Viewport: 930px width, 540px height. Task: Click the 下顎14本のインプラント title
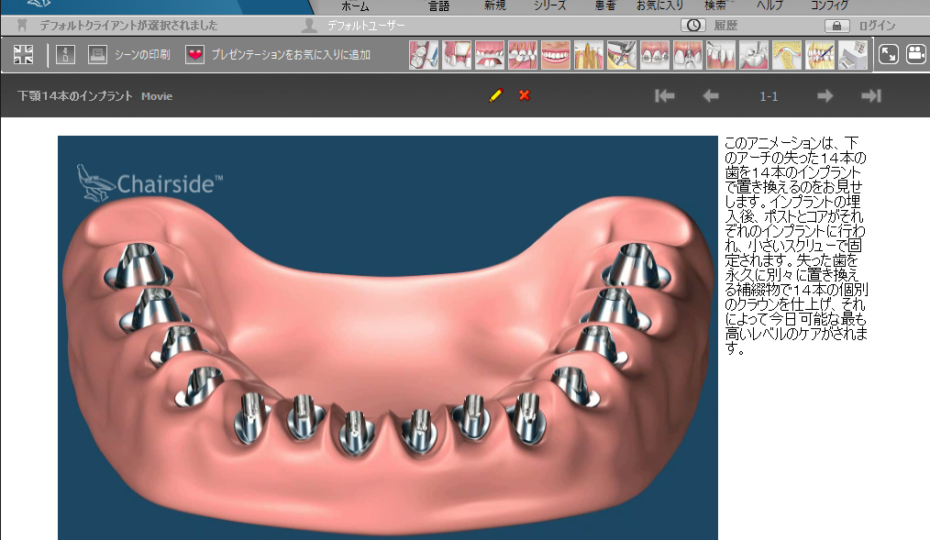click(75, 96)
